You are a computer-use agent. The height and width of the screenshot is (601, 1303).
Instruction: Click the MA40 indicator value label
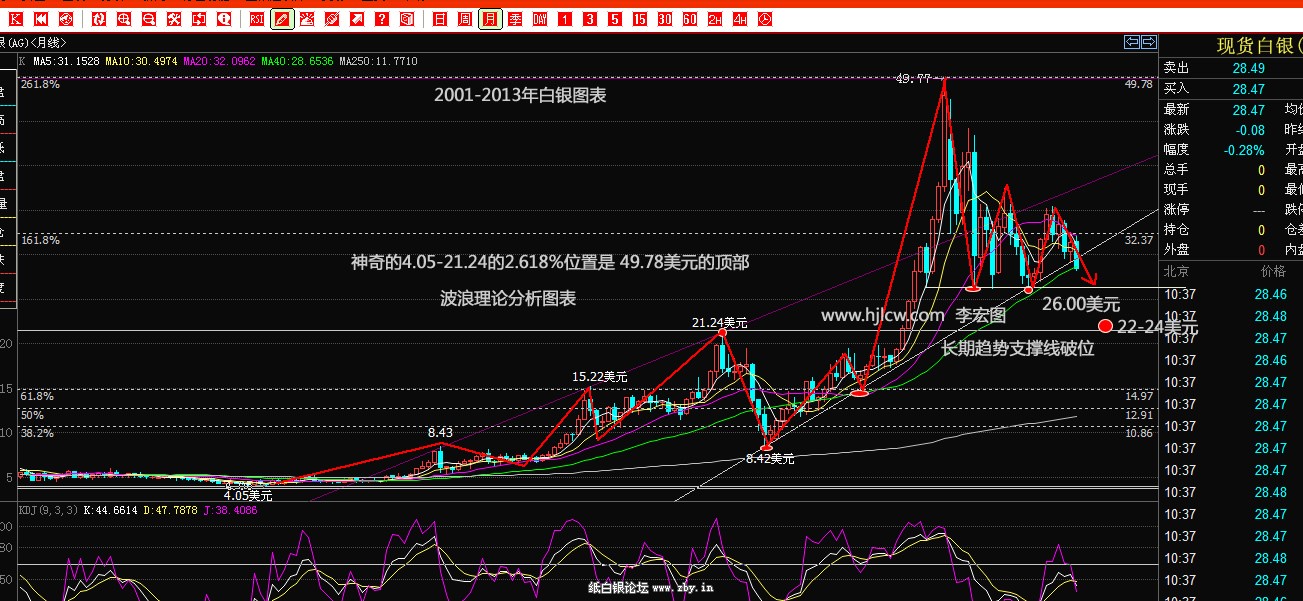[297, 62]
